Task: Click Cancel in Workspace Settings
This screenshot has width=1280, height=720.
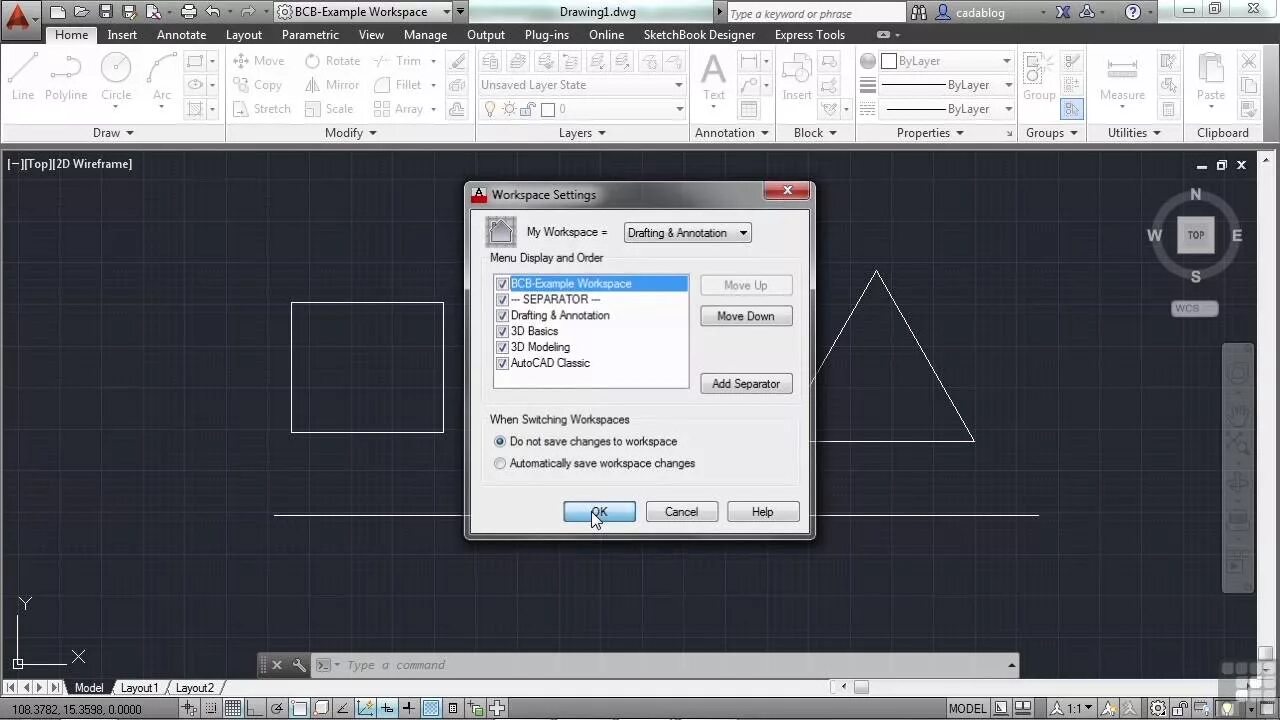Action: [x=681, y=512]
